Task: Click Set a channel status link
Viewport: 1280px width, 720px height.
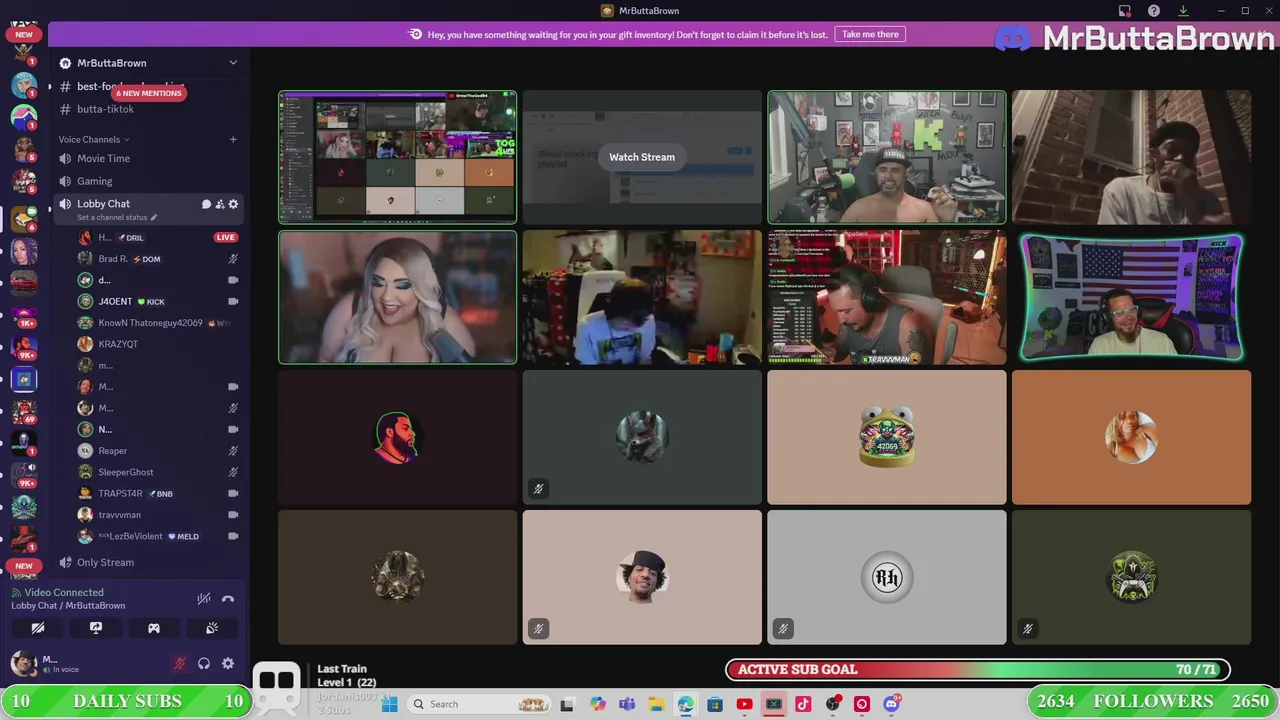Action: tap(116, 217)
